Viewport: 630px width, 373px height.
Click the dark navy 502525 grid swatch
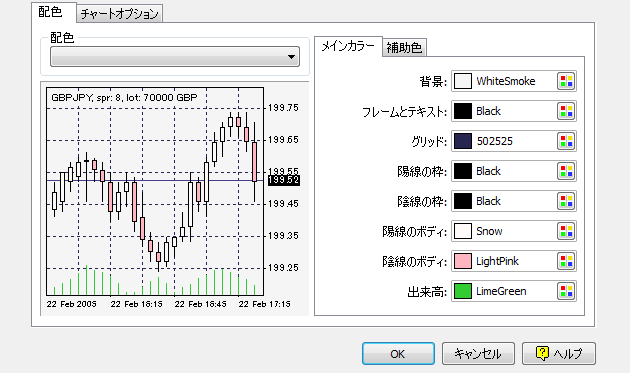[462, 141]
